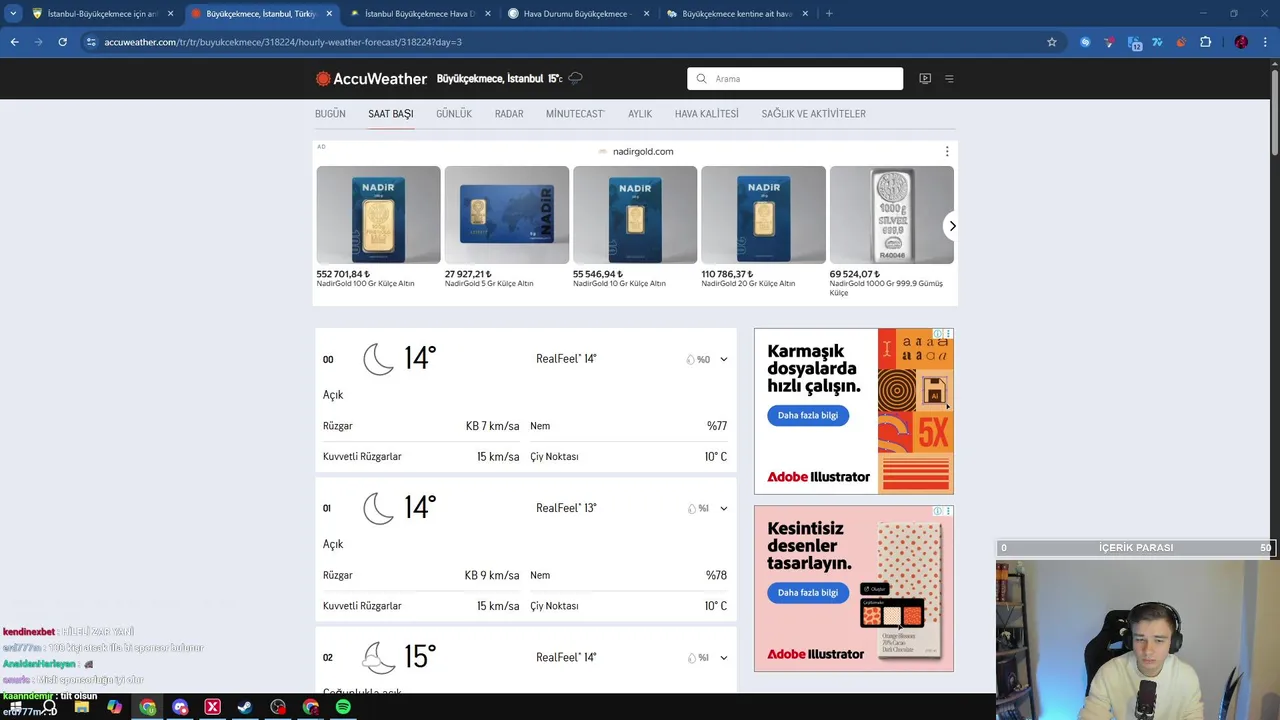Viewport: 1280px width, 720px height.
Task: Click the video icon beside the search box
Action: click(x=925, y=79)
